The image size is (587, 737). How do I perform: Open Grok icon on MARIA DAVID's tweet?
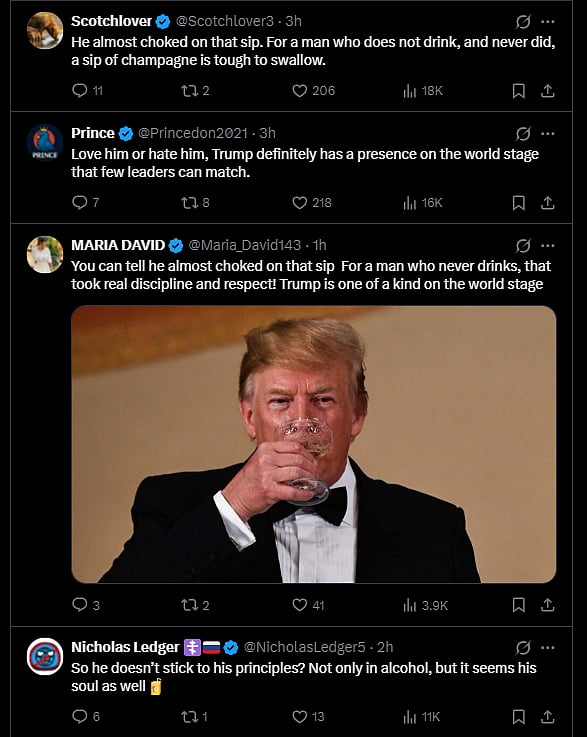[523, 245]
